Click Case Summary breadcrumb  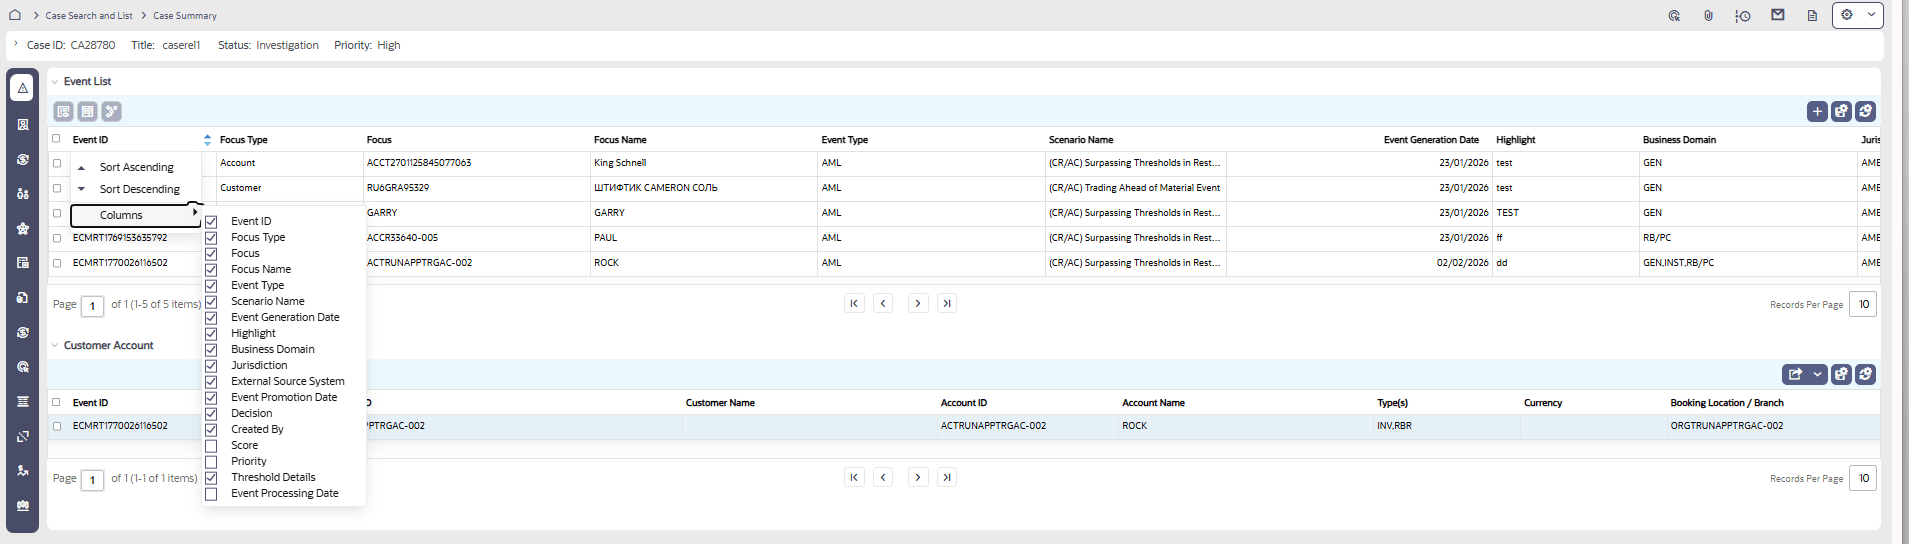[185, 16]
